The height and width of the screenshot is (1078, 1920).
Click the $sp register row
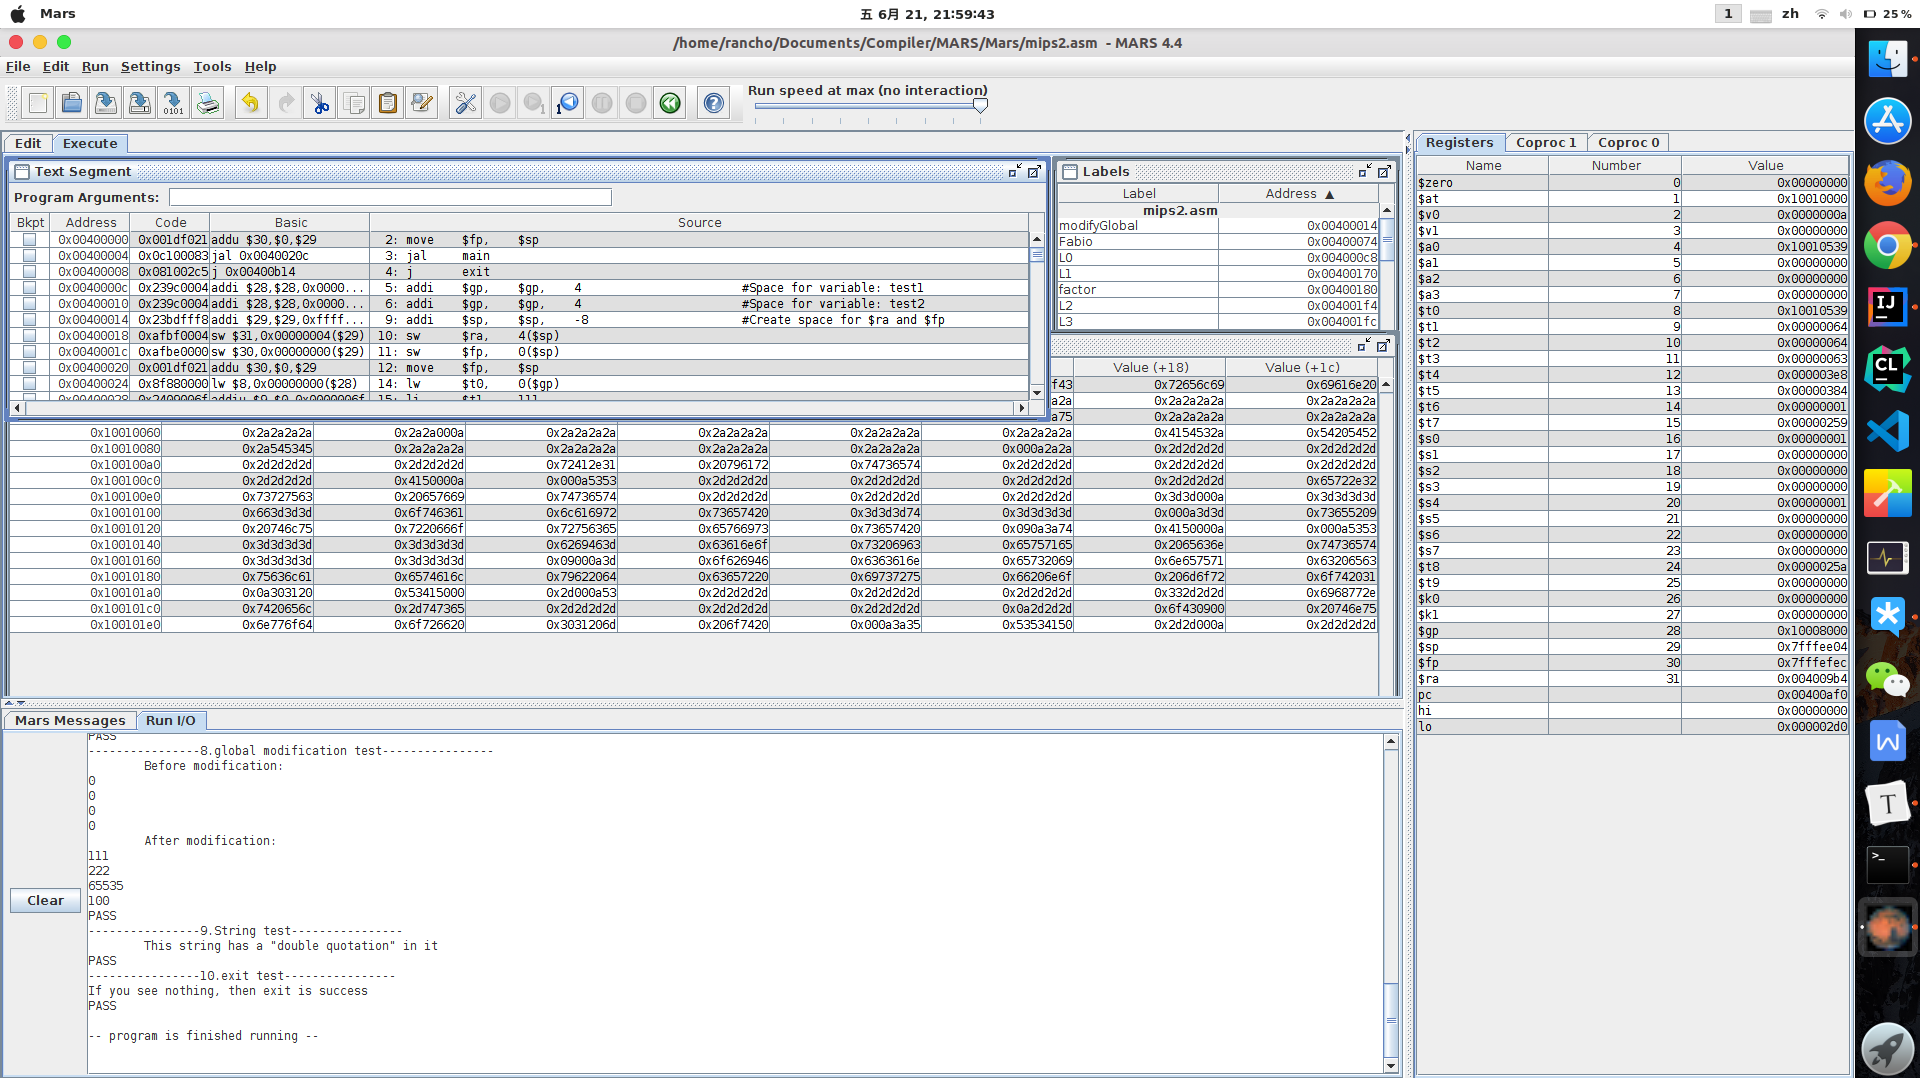click(x=1633, y=647)
